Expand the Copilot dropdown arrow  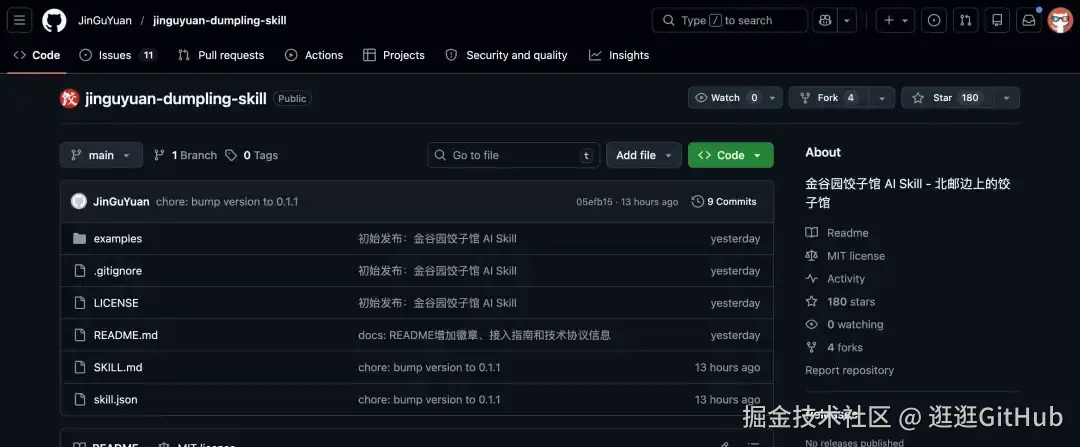(x=847, y=21)
